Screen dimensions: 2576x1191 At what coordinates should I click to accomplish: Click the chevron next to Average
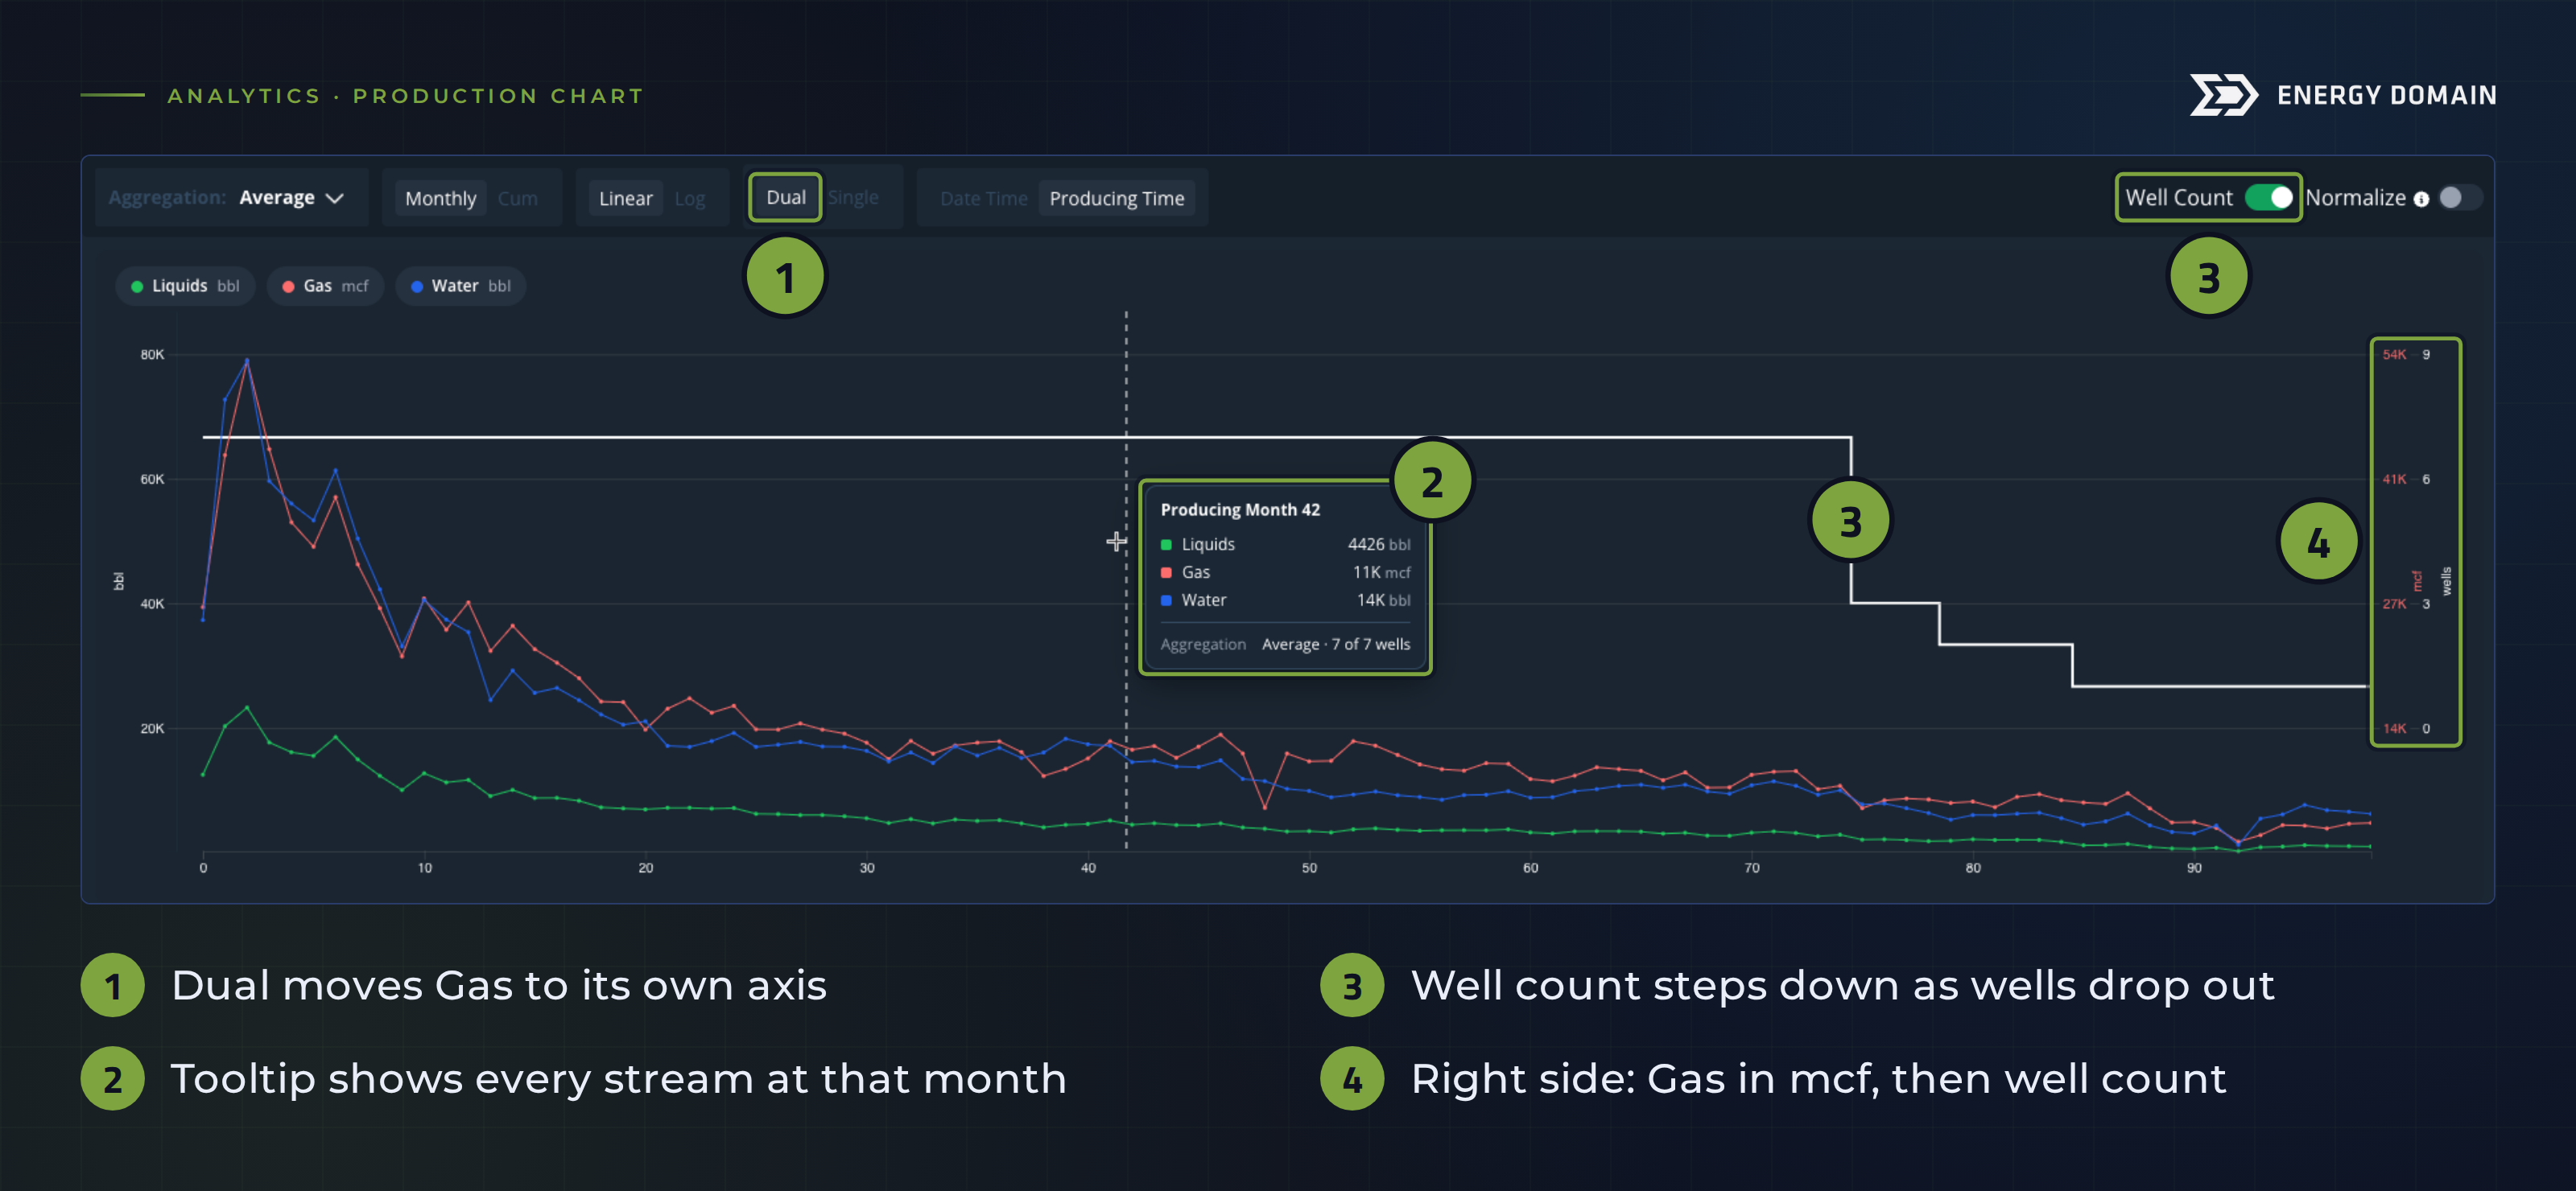coord(335,199)
